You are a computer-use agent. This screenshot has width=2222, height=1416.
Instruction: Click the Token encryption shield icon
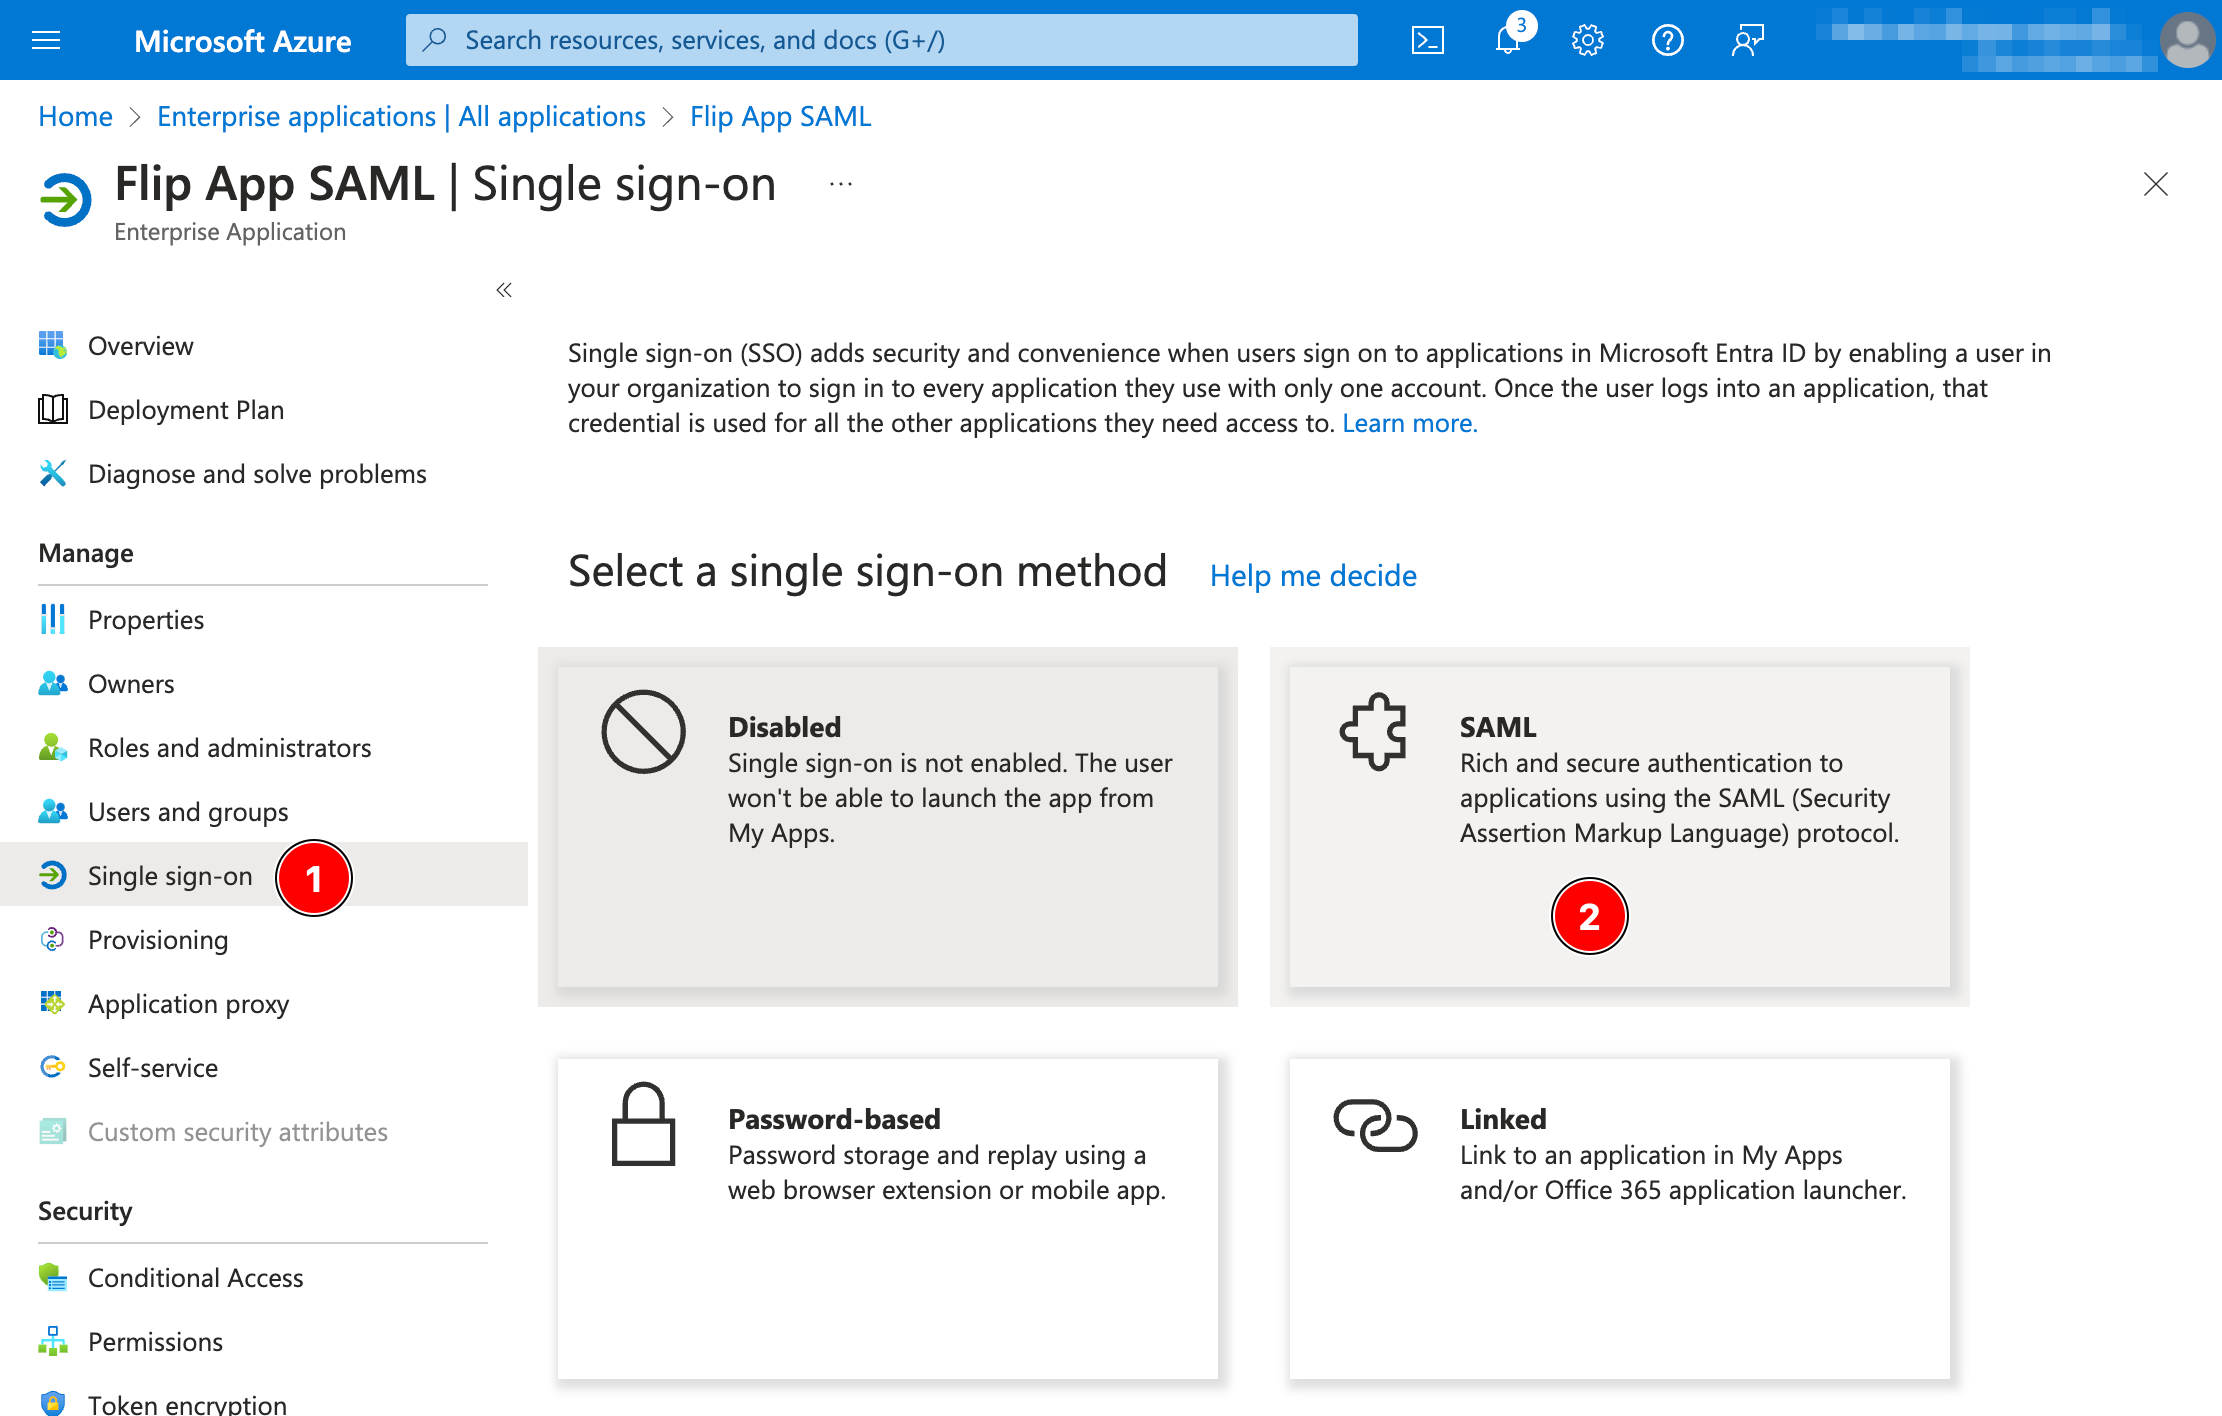pos(53,1403)
